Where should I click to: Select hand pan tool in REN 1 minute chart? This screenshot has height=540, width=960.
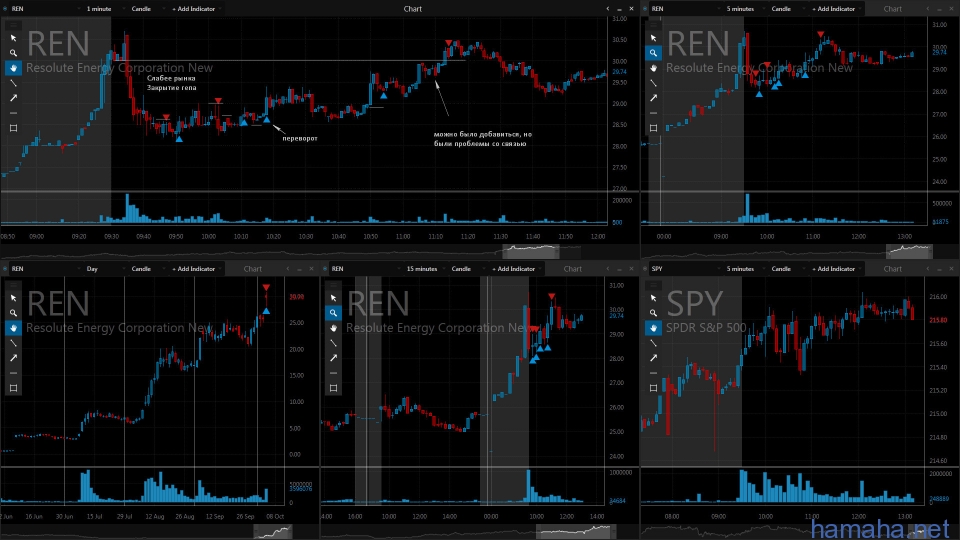pyautogui.click(x=13, y=68)
